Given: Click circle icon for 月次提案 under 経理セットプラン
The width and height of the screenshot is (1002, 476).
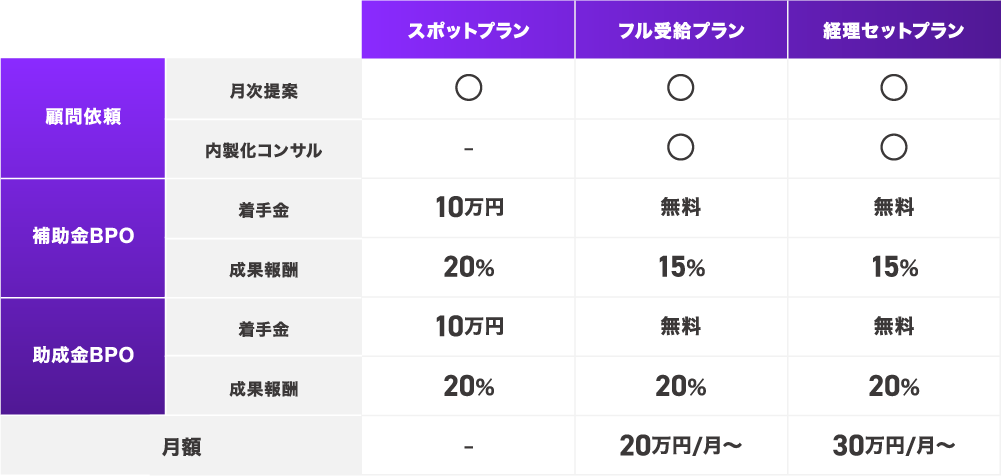Looking at the screenshot, I should (x=893, y=88).
